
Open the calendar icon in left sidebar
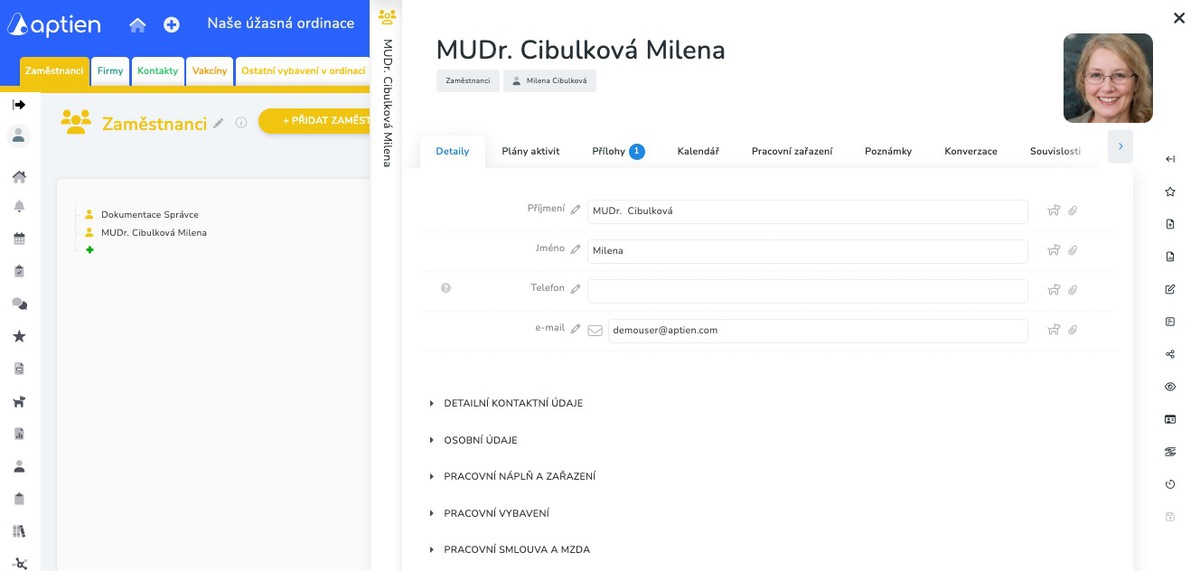tap(19, 239)
